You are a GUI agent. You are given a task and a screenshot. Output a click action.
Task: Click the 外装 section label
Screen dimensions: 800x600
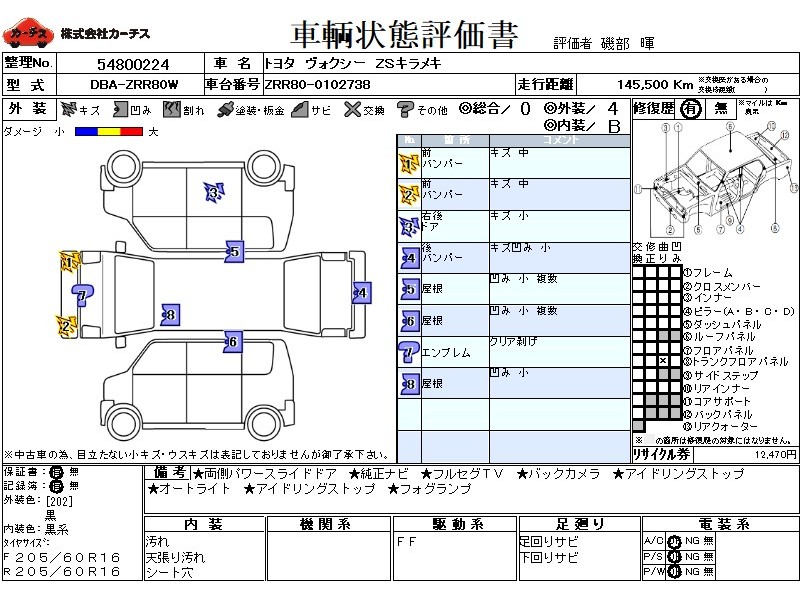click(x=29, y=109)
